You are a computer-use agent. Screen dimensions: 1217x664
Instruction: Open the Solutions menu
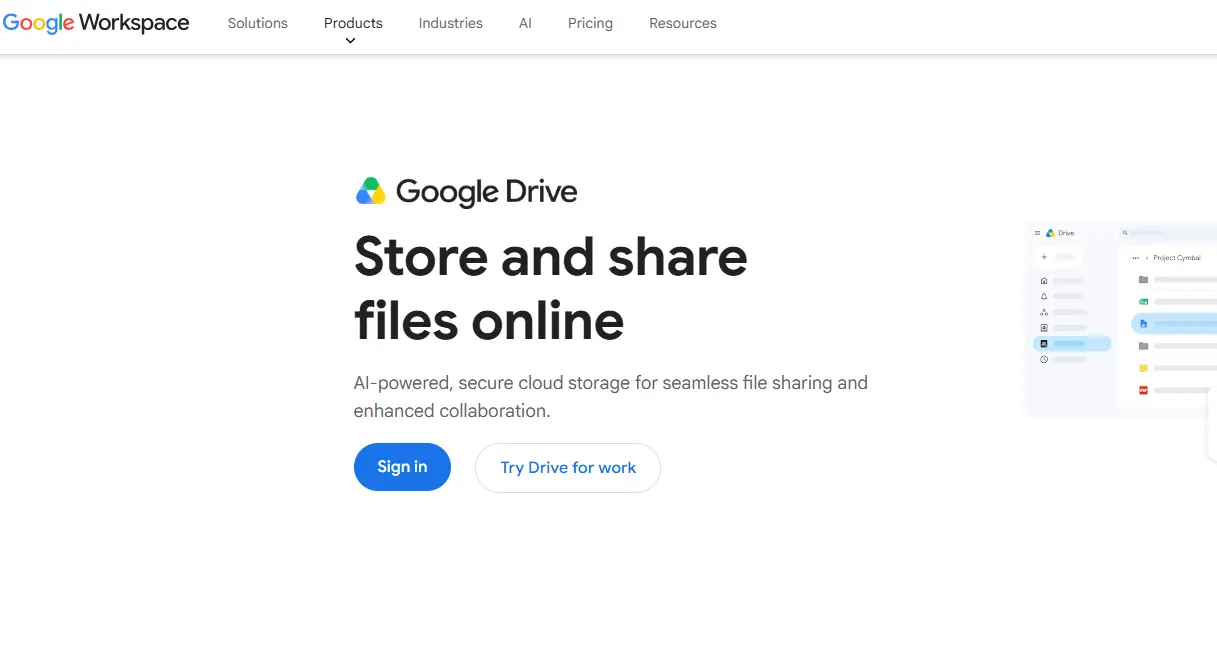click(x=257, y=23)
